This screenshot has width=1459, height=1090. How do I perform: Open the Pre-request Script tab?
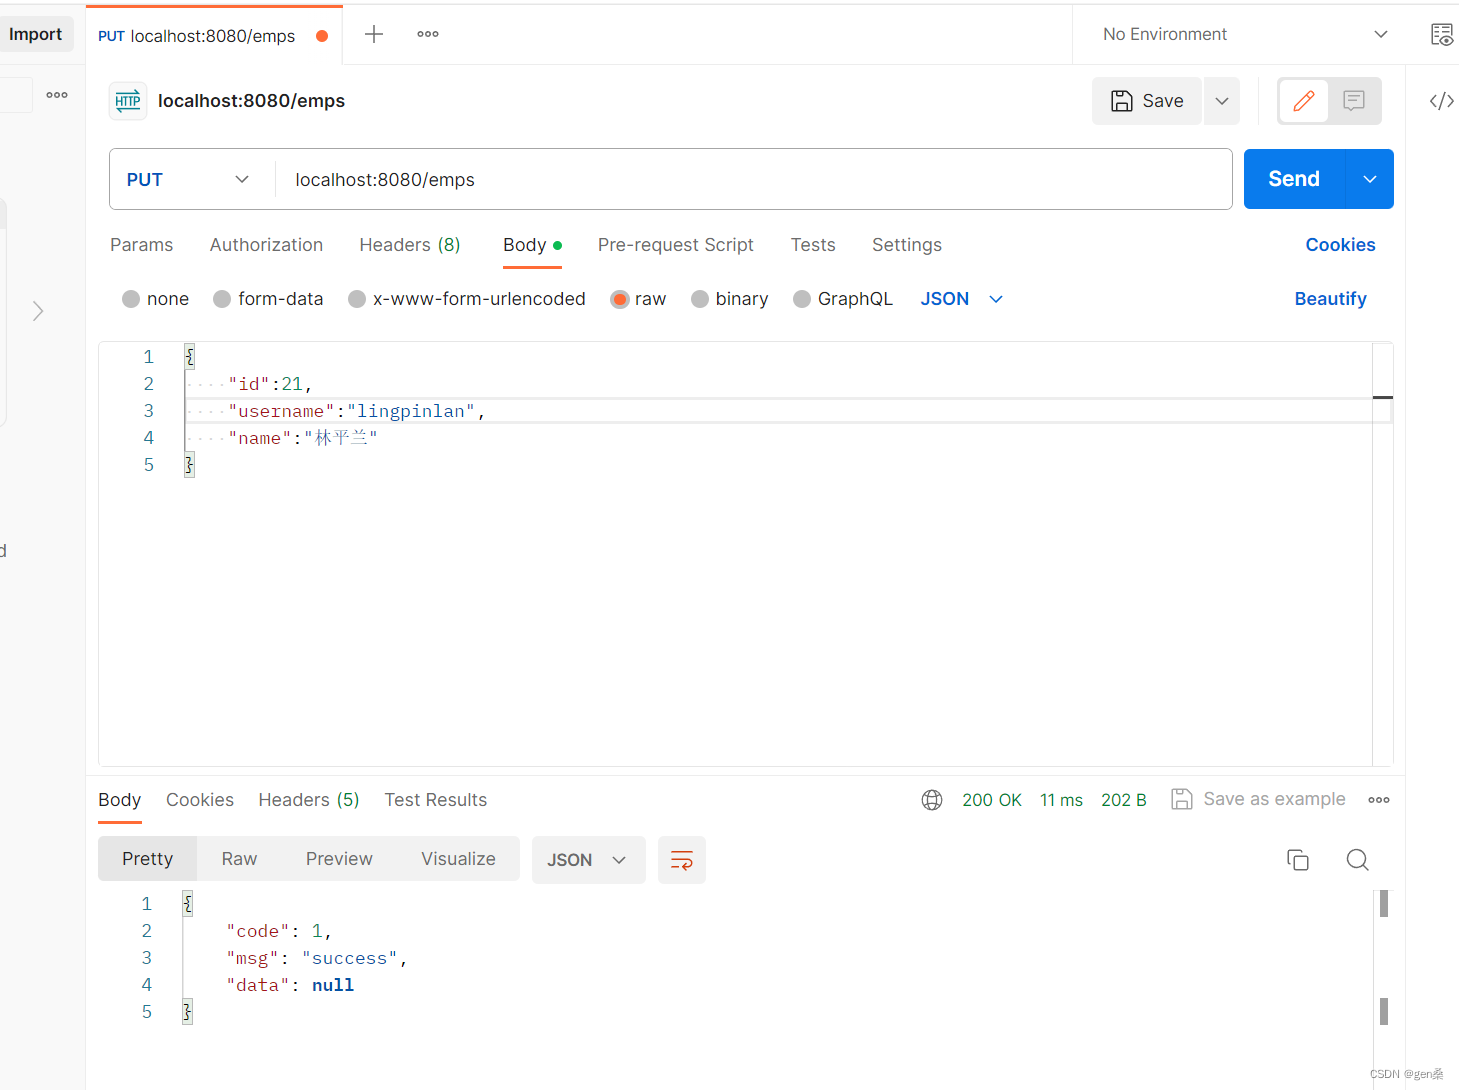click(676, 245)
